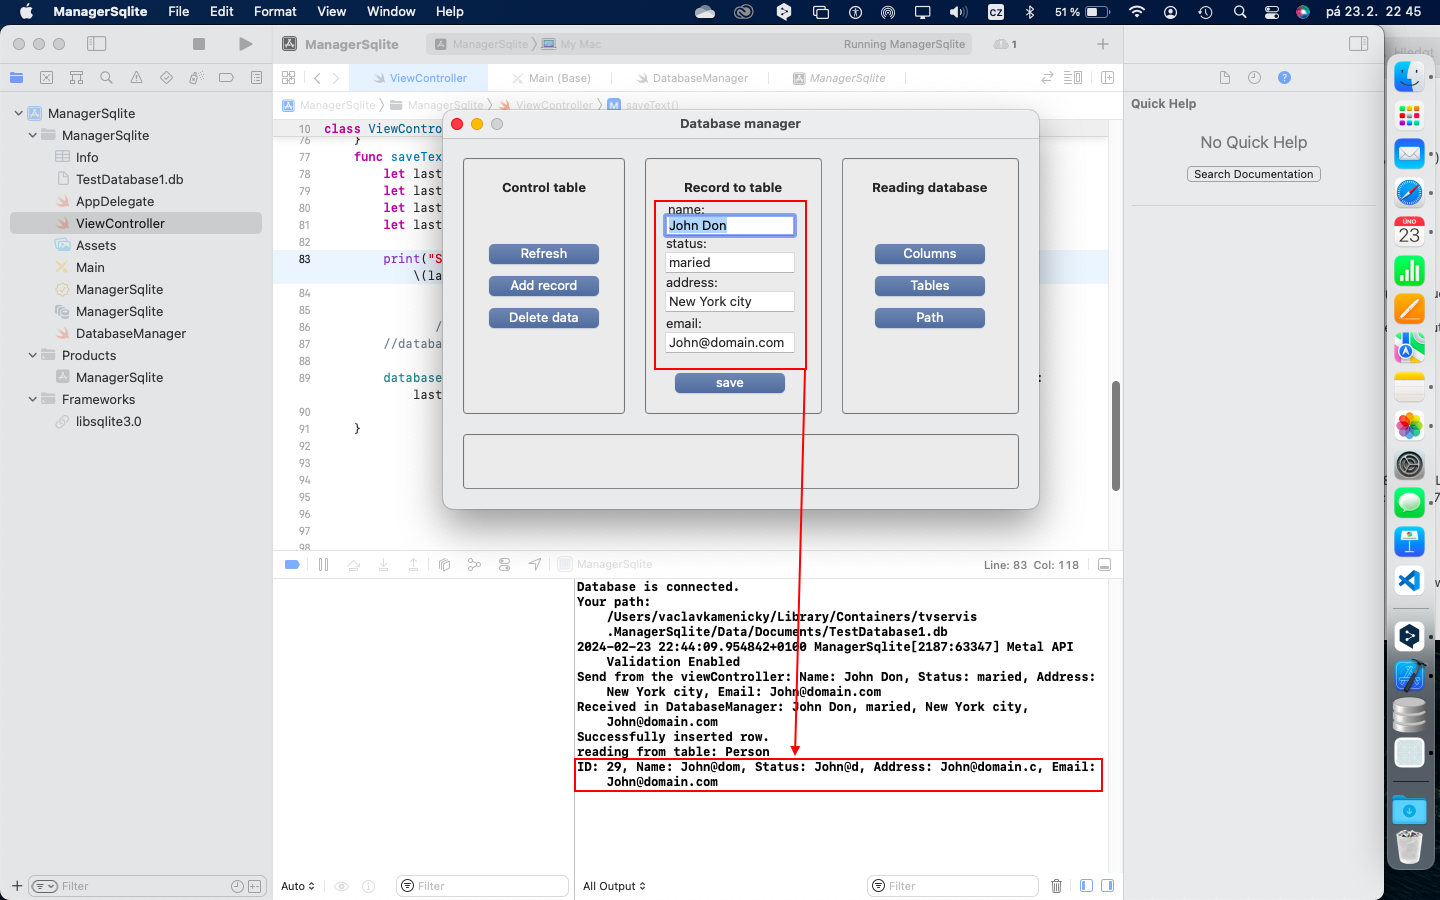This screenshot has width=1440, height=900.
Task: Collapse the Frameworks group
Action: tap(33, 399)
